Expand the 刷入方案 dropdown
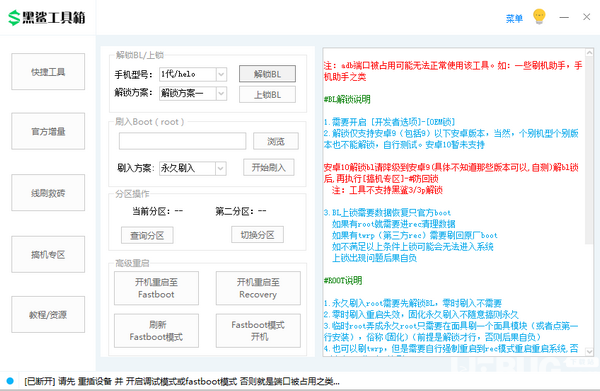 pyautogui.click(x=221, y=168)
